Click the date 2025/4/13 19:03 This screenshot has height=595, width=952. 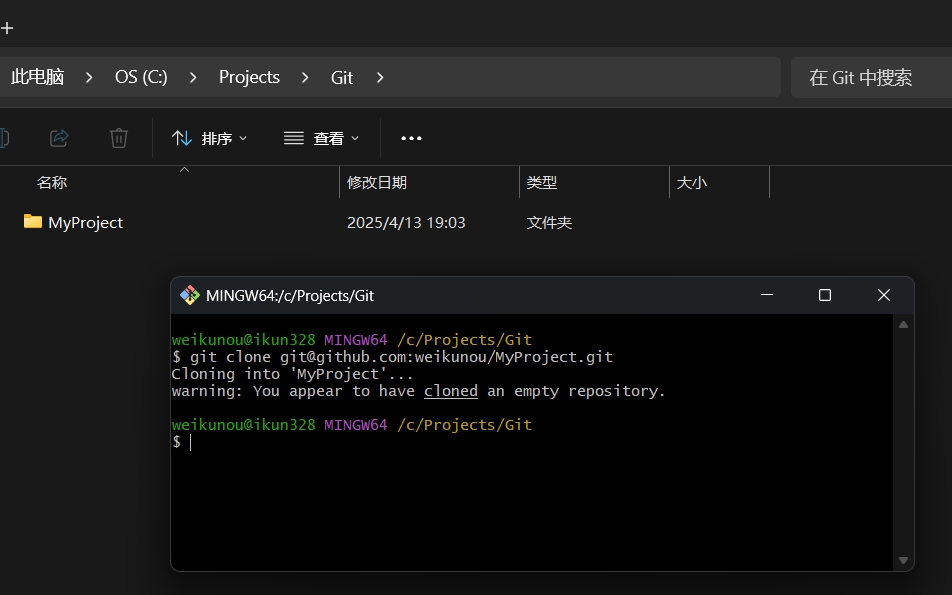pyautogui.click(x=406, y=222)
